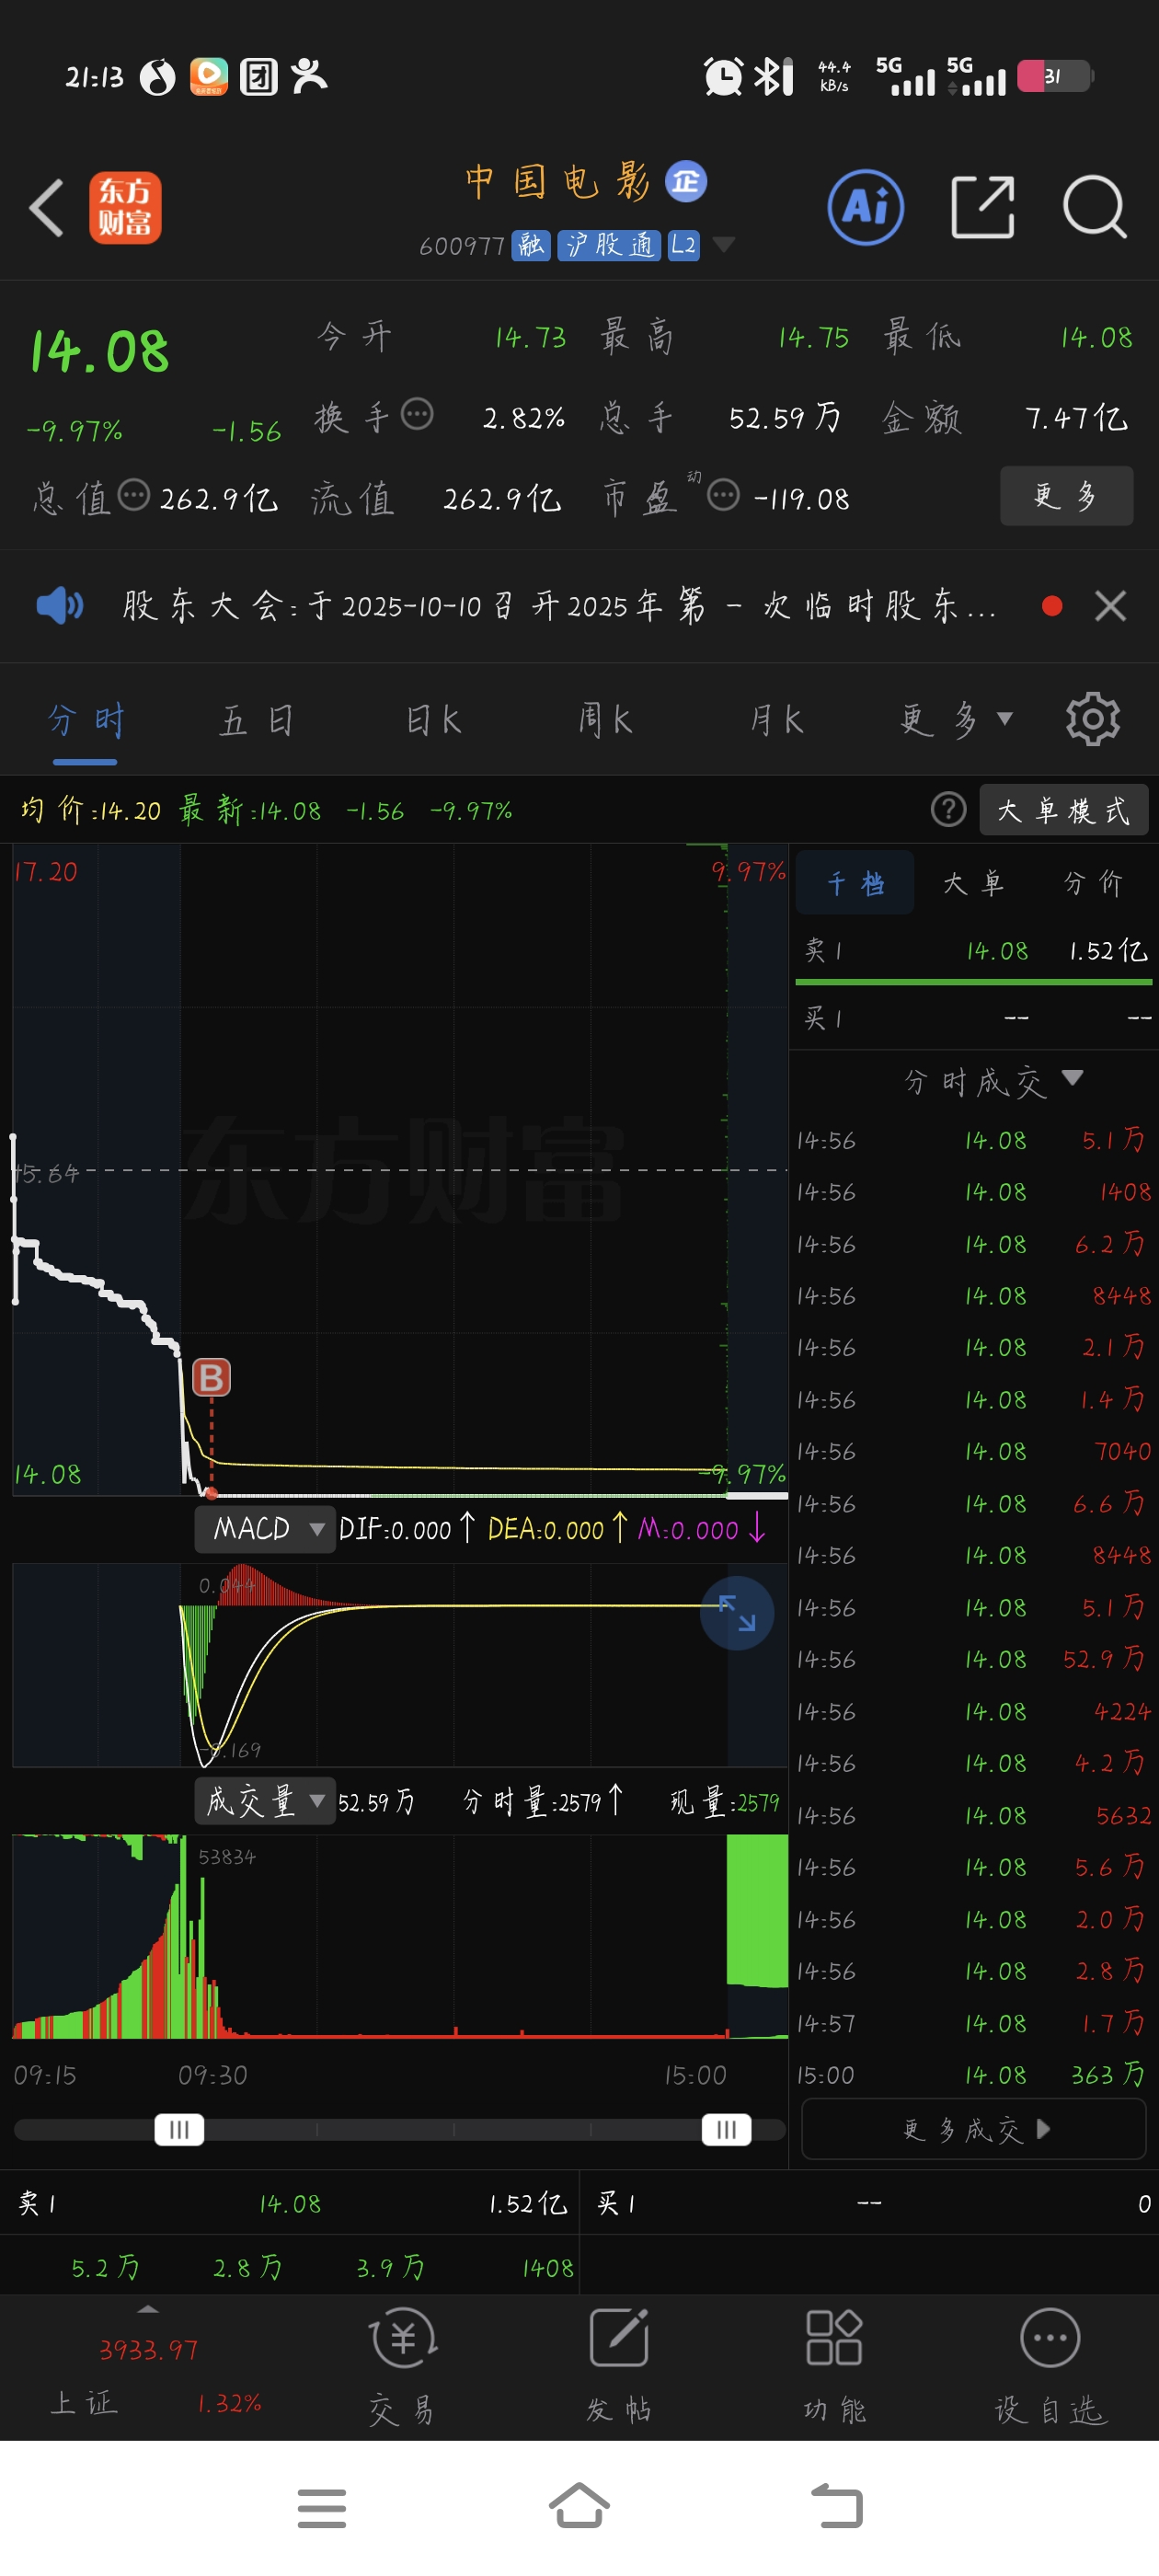The image size is (1159, 2576).
Task: Tap info icon next to 换手
Action: (x=417, y=413)
